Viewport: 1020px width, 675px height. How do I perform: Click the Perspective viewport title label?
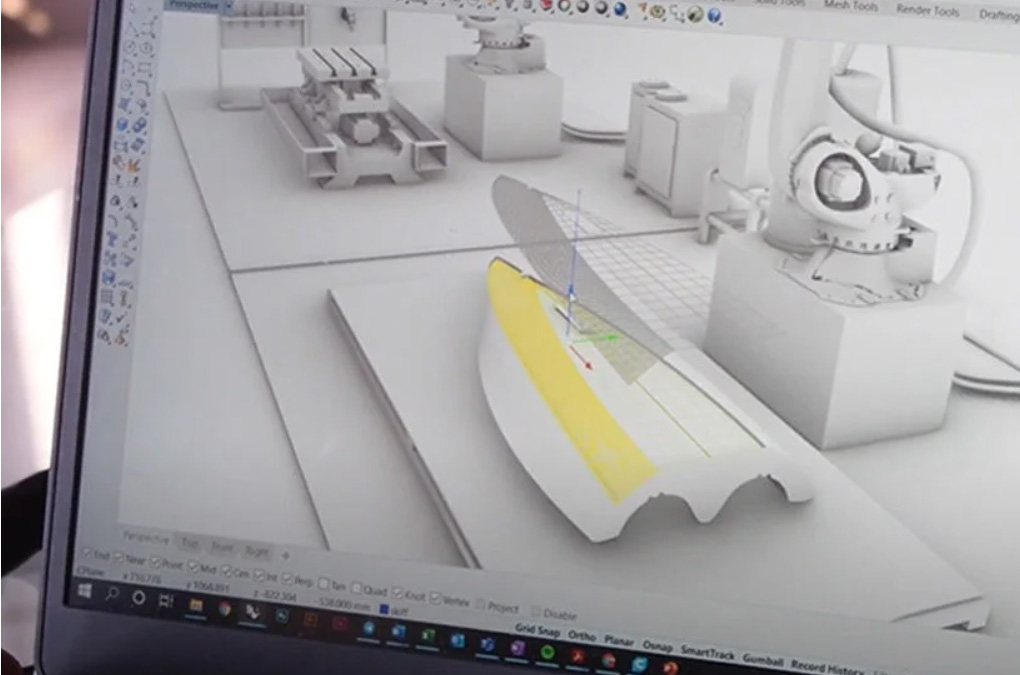click(x=193, y=4)
